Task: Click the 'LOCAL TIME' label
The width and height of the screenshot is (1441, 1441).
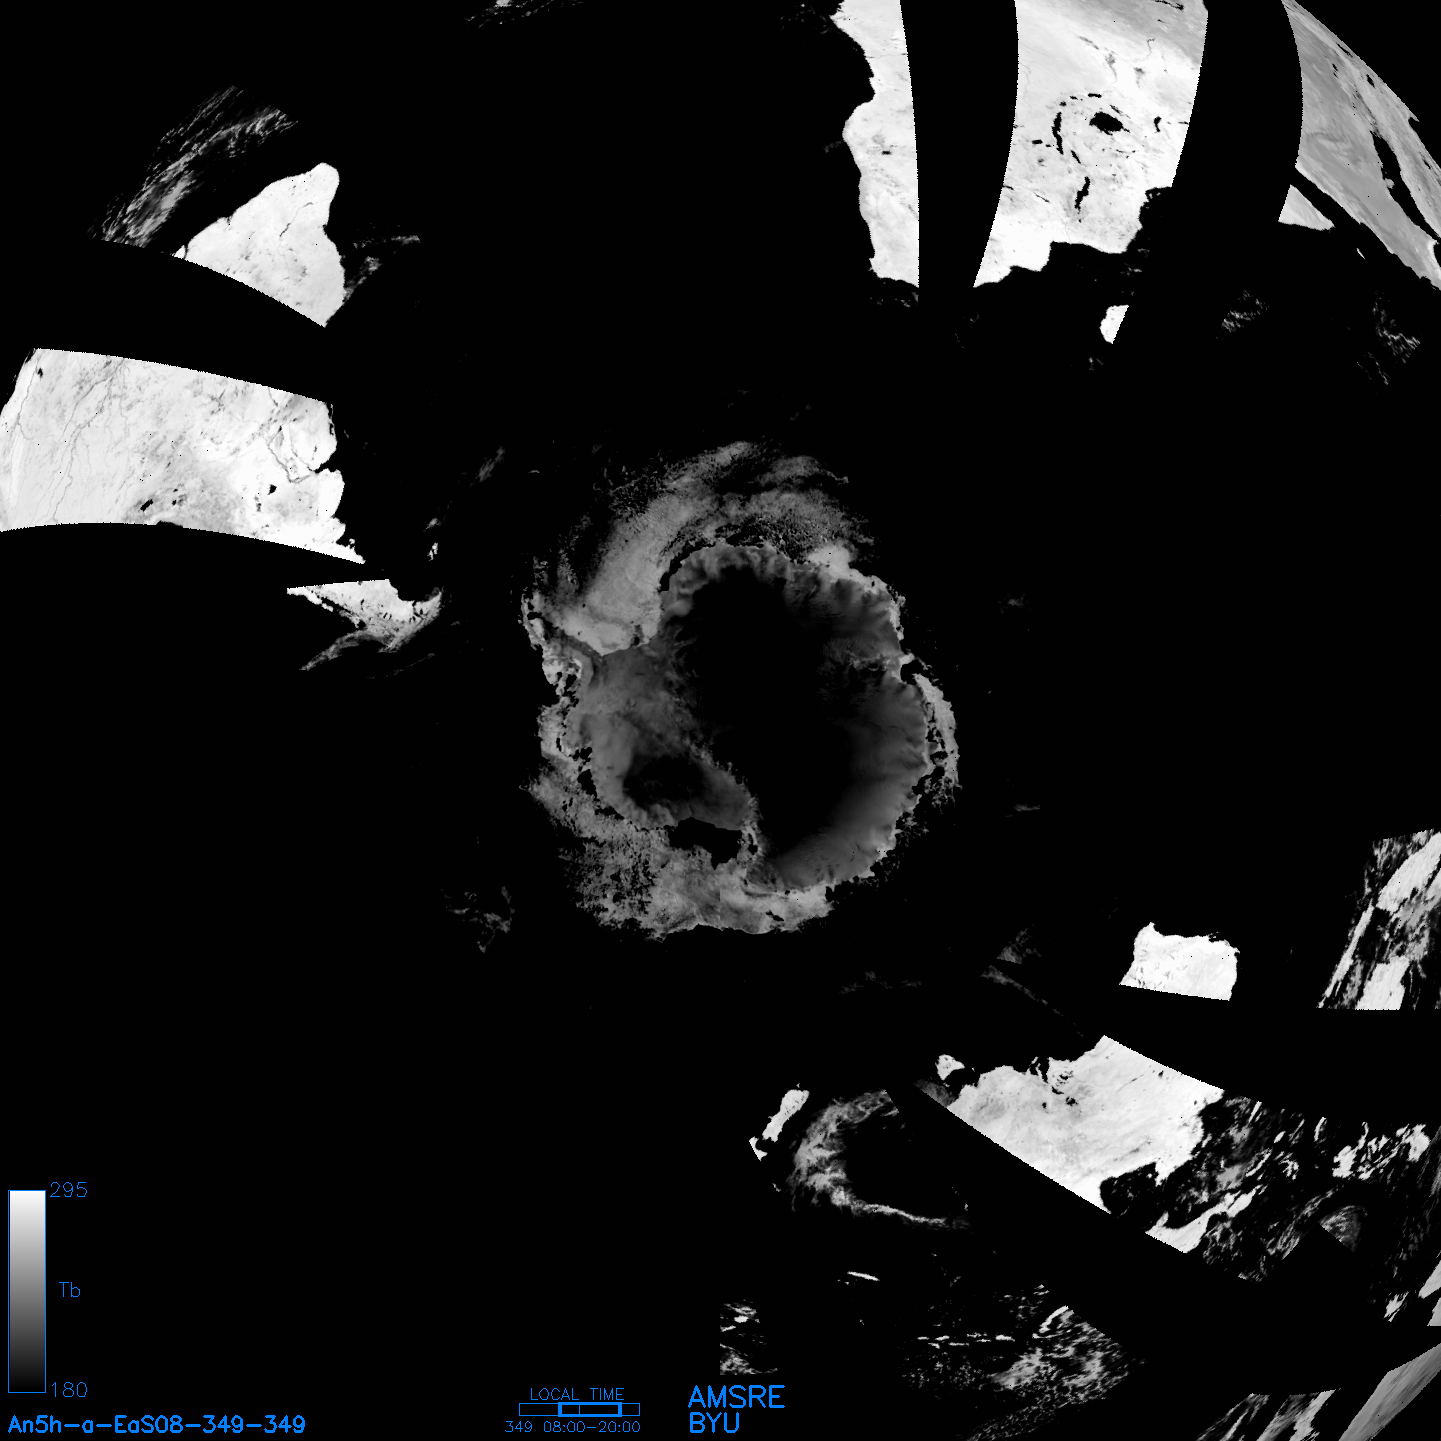Action: pos(577,1394)
